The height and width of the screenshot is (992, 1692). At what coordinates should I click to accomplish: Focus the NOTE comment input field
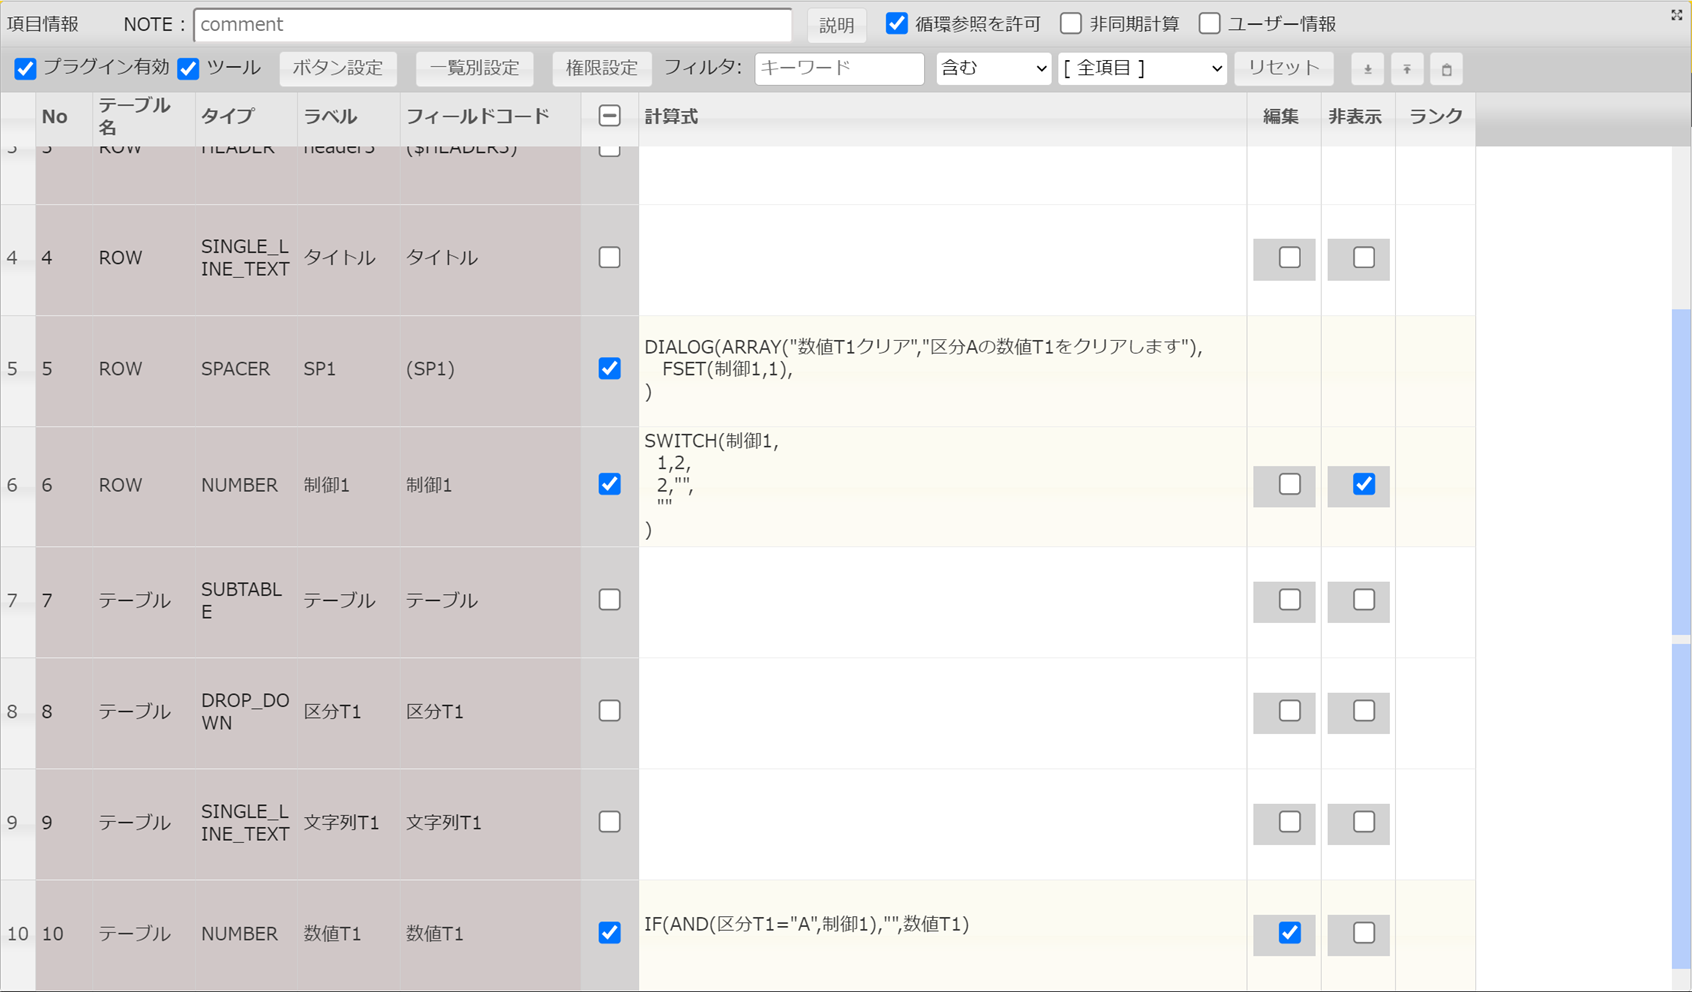493,24
